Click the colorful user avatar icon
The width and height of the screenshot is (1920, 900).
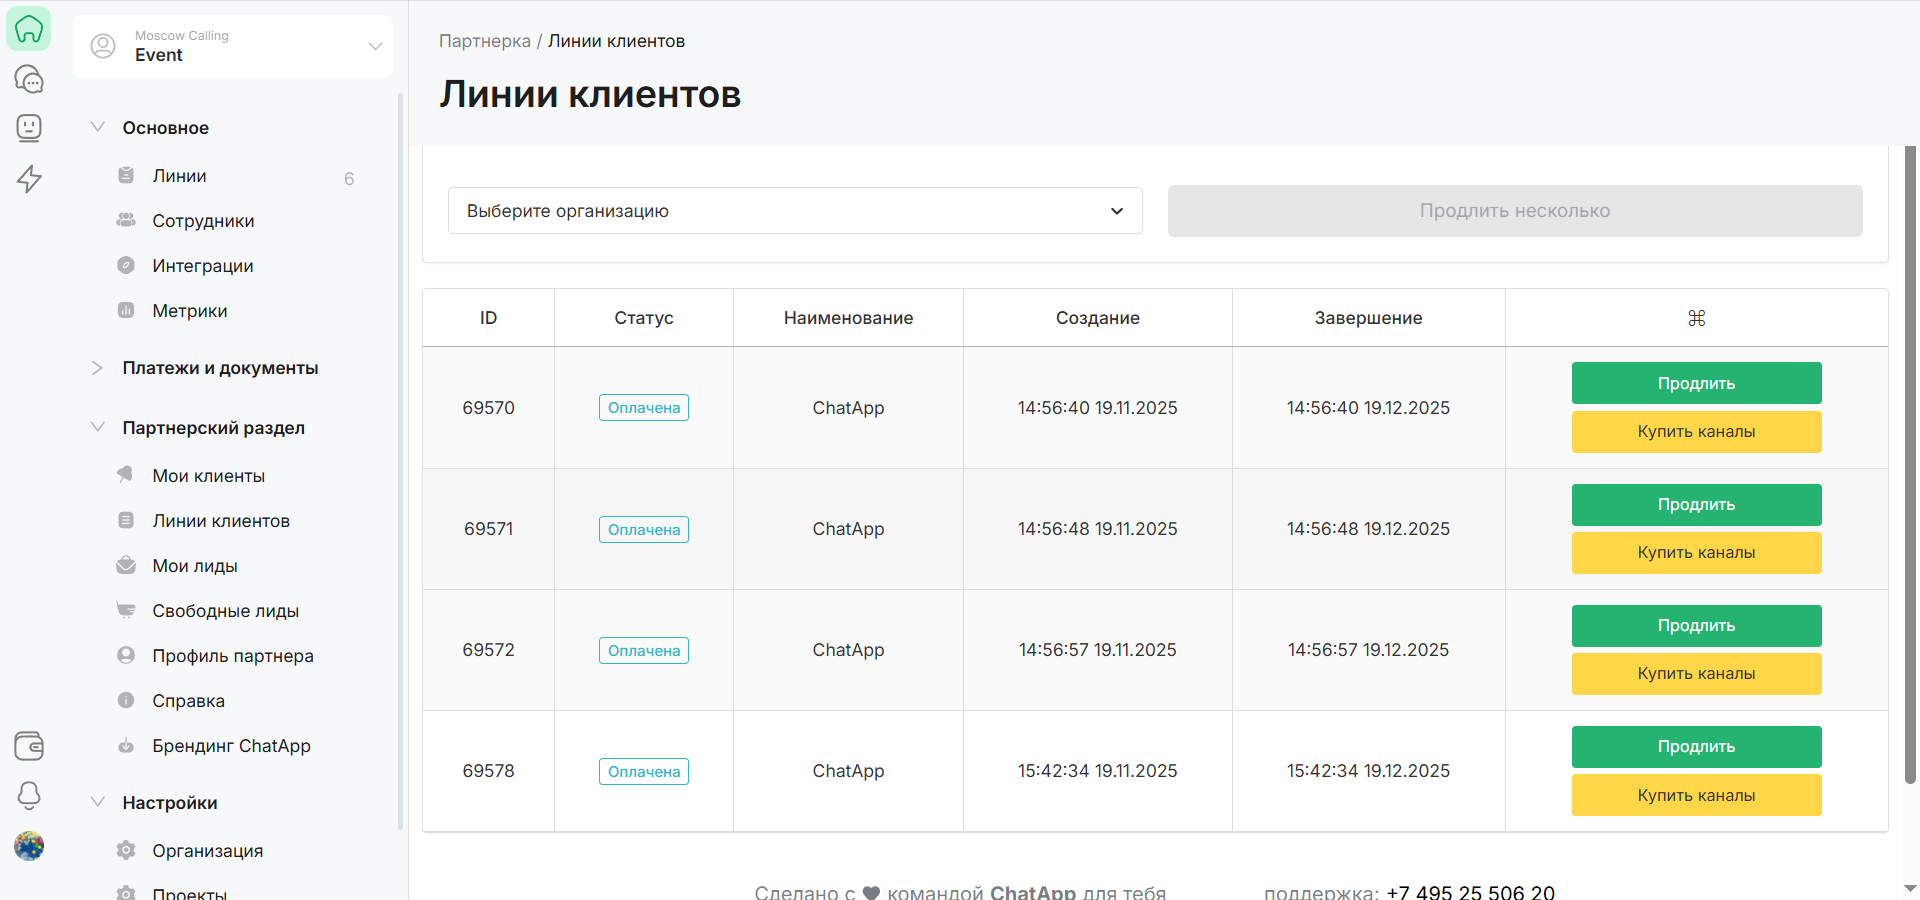click(x=29, y=846)
